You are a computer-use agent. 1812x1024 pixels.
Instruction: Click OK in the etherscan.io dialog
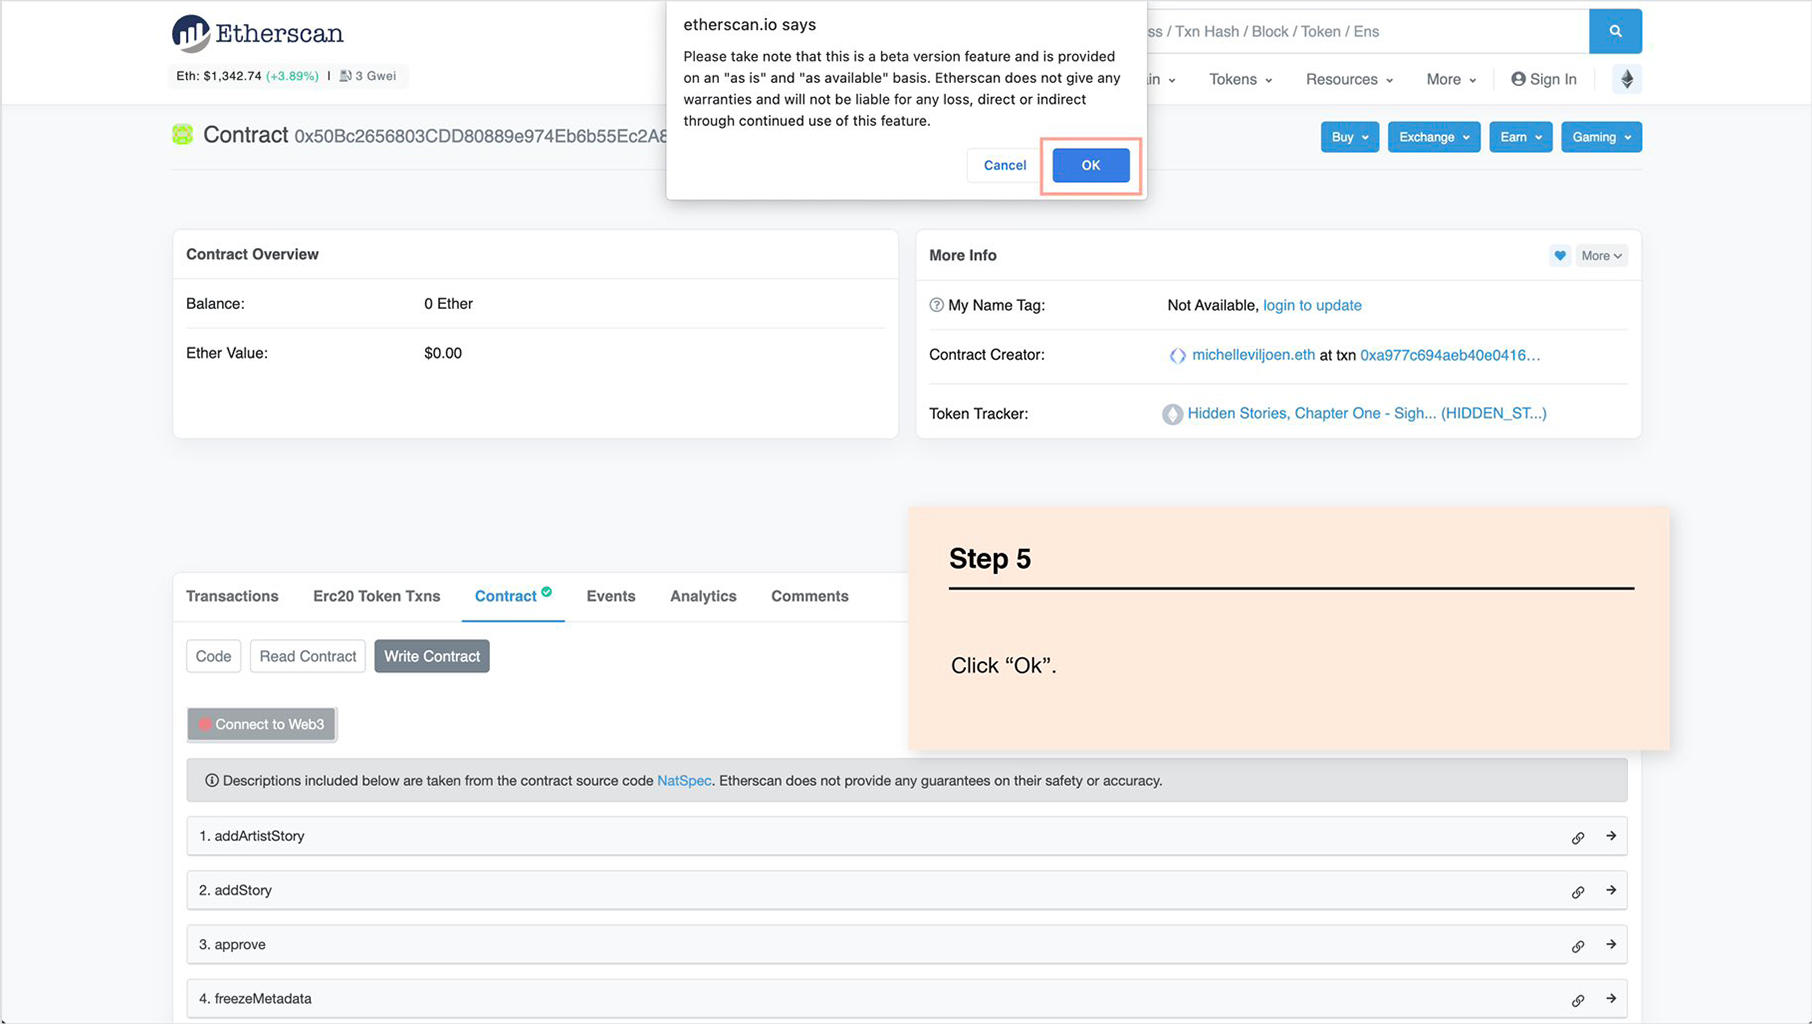[x=1090, y=165]
